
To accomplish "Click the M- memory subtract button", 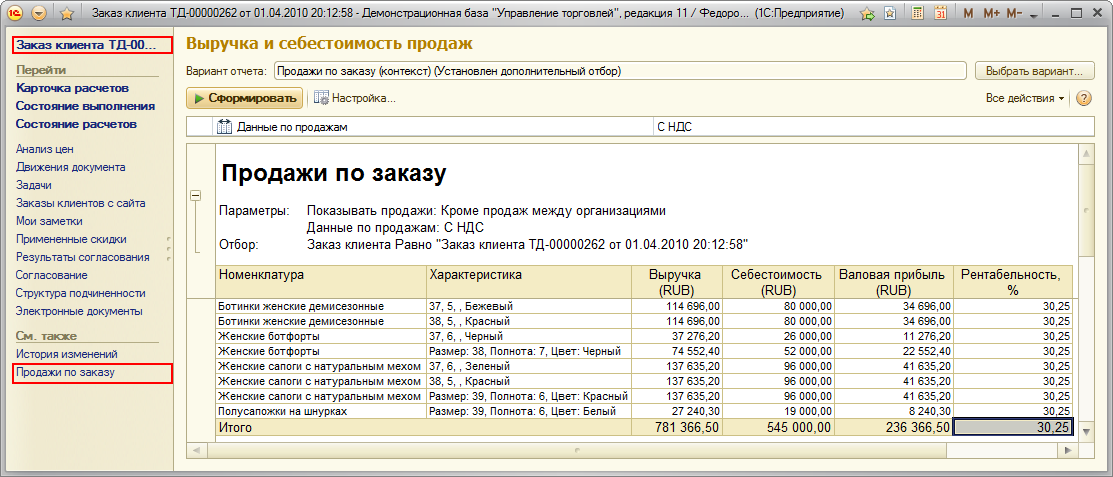I will click(1014, 13).
